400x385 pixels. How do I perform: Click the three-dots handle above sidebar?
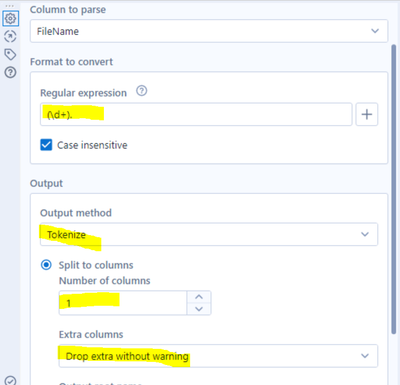10,6
